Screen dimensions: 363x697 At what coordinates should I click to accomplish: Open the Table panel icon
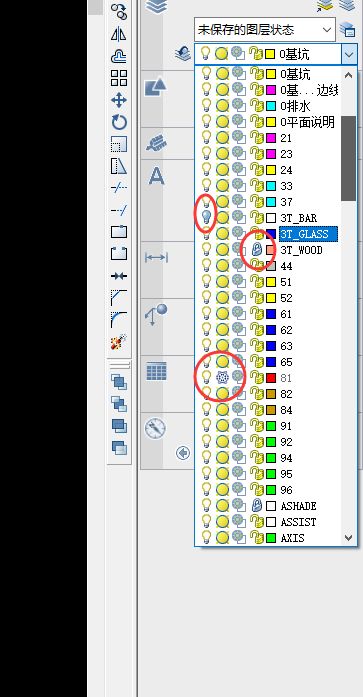156,371
